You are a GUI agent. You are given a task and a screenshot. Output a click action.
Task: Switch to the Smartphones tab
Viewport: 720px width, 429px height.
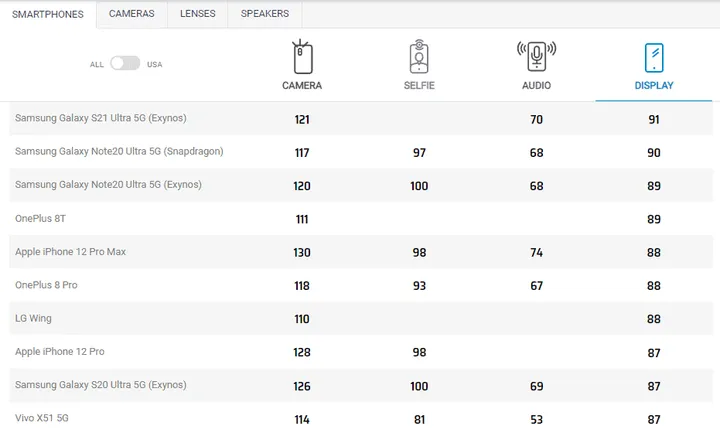pyautogui.click(x=48, y=14)
